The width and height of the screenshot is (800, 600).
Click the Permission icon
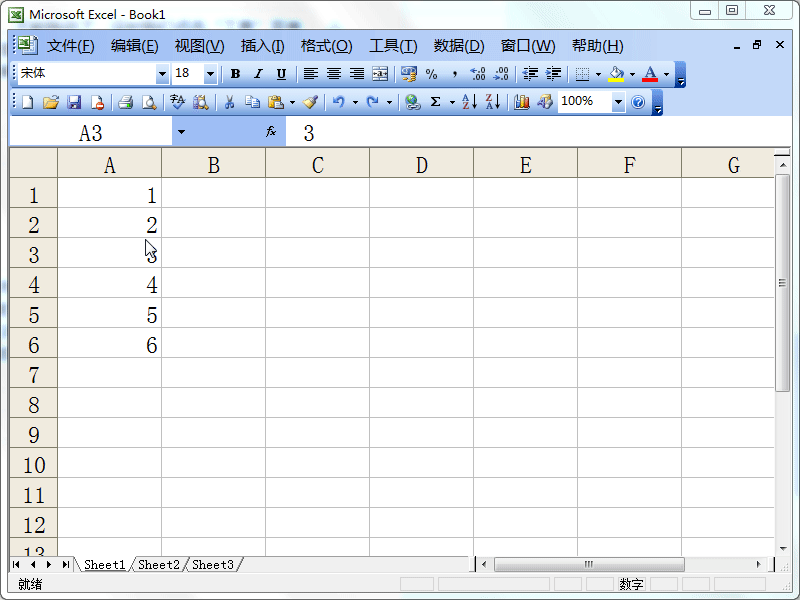pyautogui.click(x=97, y=102)
